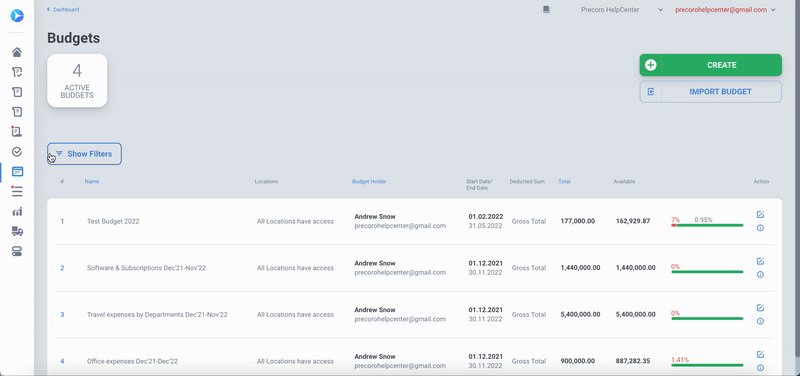
Task: Click the IMPORT BUDGET button
Action: (x=711, y=92)
